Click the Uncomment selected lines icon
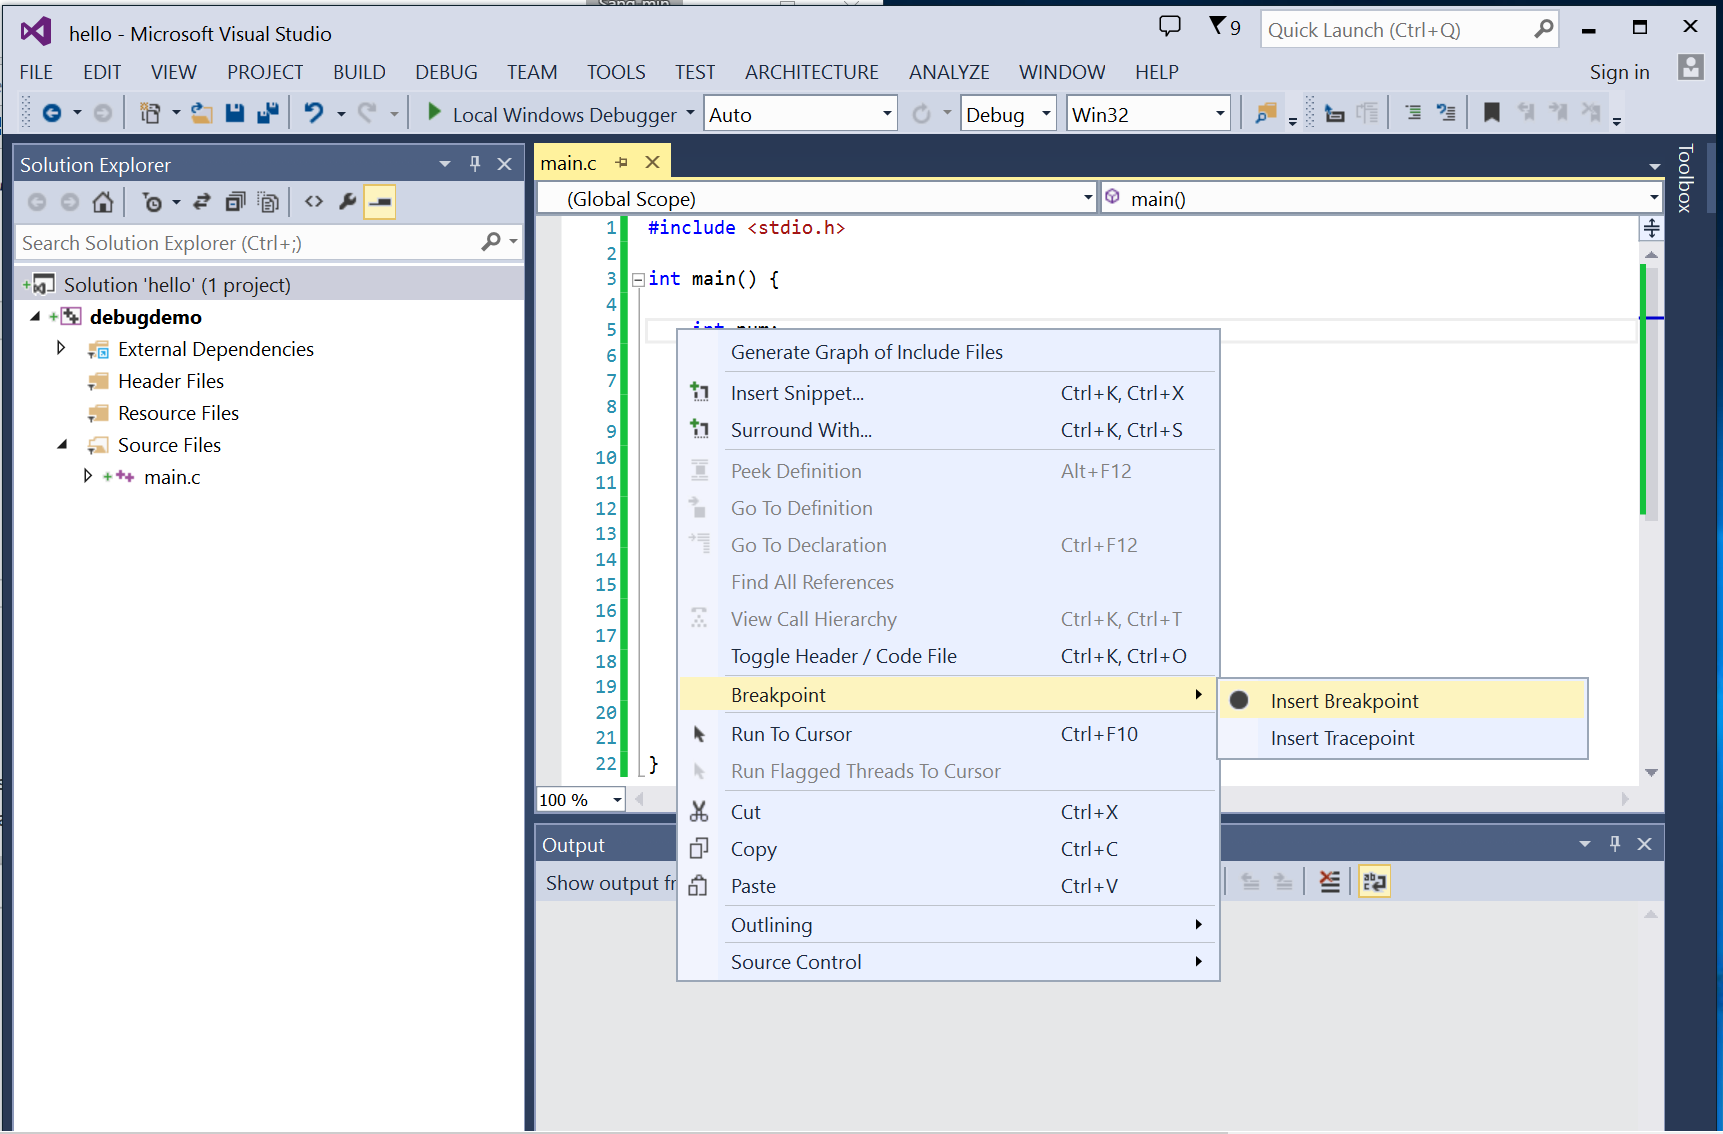The image size is (1723, 1134). pyautogui.click(x=1446, y=113)
